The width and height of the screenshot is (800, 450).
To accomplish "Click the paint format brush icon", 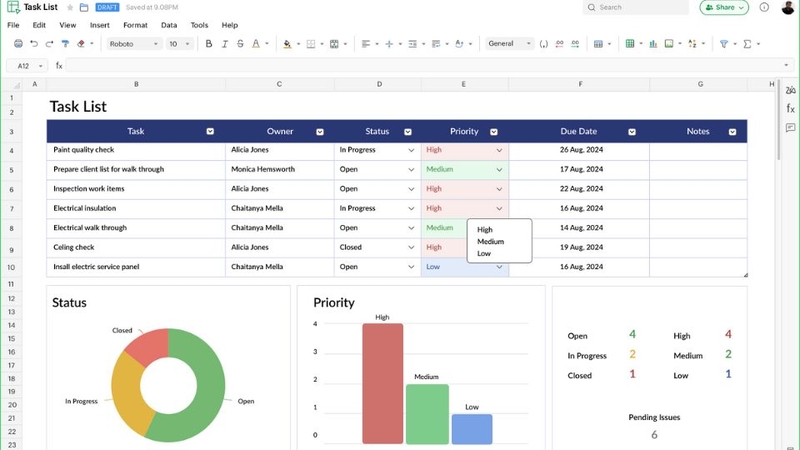I will (65, 44).
